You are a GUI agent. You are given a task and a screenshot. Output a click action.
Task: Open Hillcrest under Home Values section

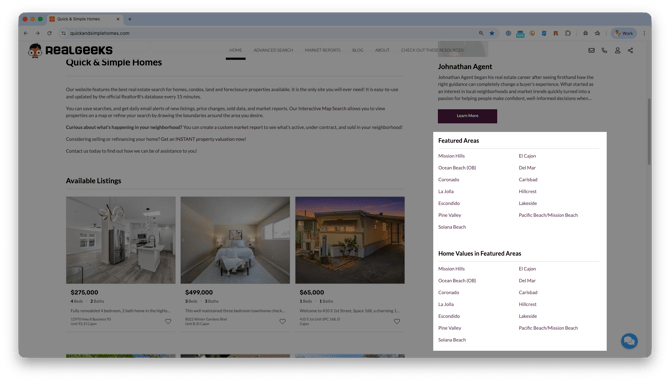point(527,304)
